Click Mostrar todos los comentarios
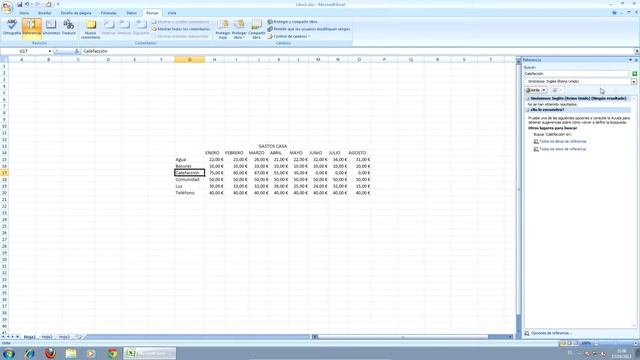The image size is (640, 360). point(181,29)
